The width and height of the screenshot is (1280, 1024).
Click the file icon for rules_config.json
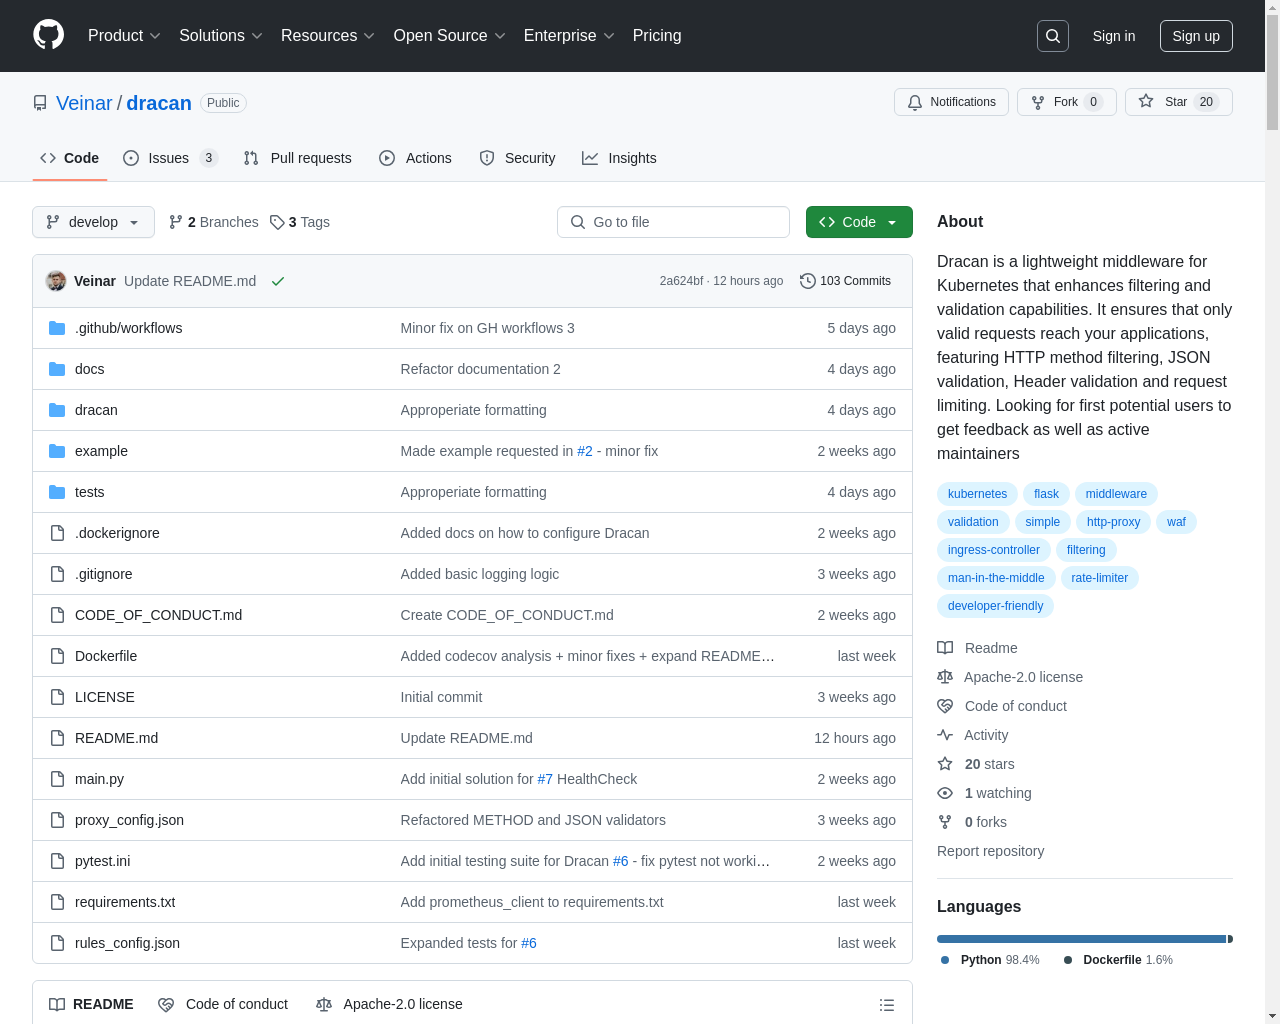pyautogui.click(x=57, y=943)
